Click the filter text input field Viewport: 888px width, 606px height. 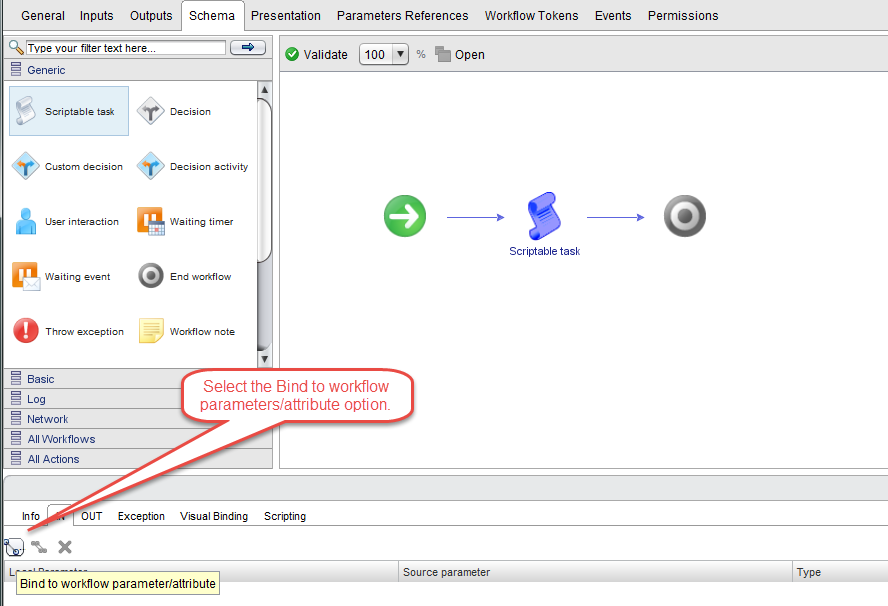coord(125,47)
